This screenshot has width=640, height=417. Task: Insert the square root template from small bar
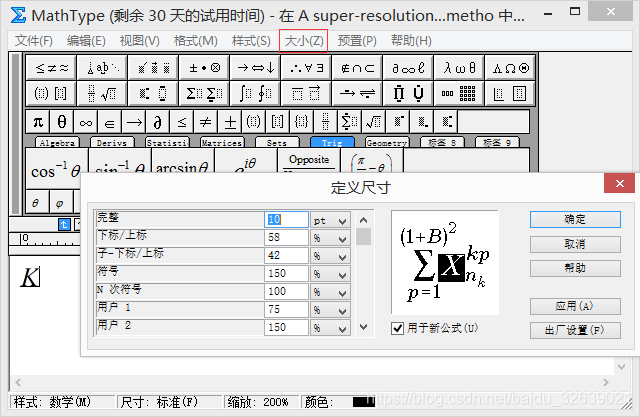[374, 122]
